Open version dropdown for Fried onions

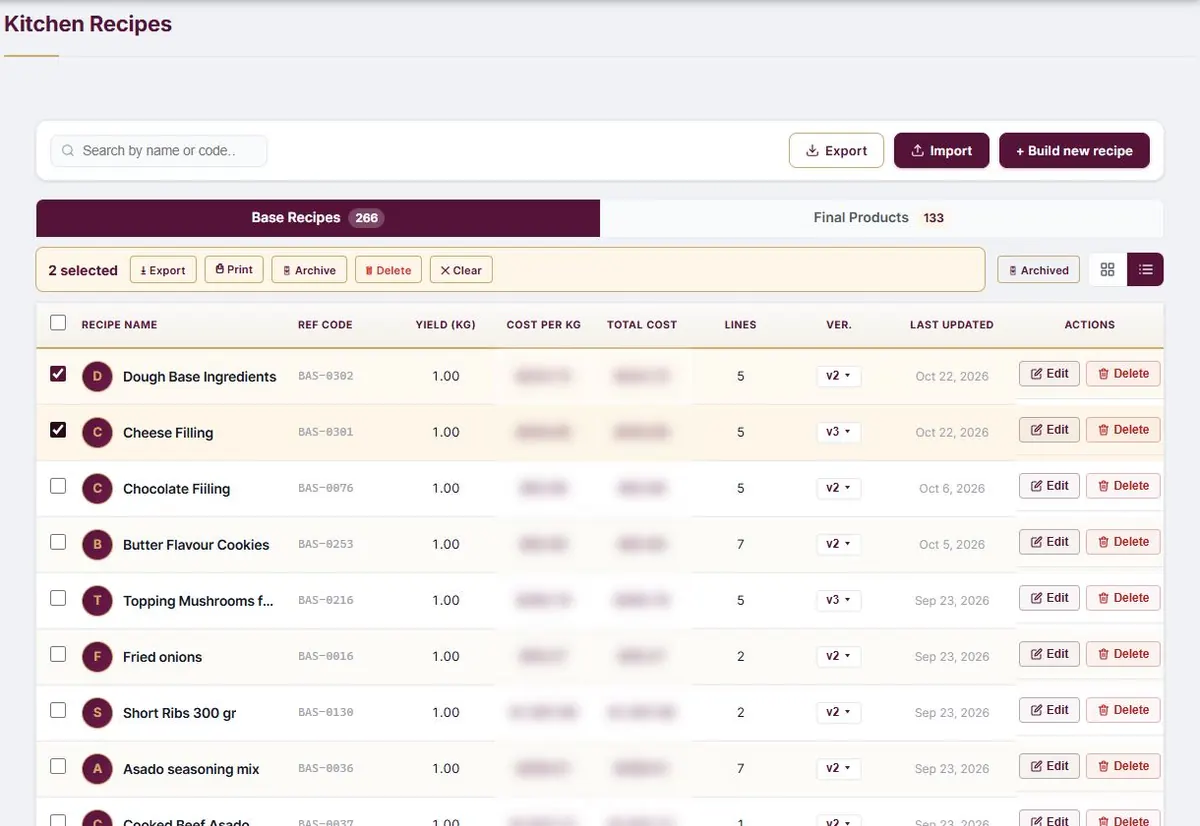pos(838,656)
